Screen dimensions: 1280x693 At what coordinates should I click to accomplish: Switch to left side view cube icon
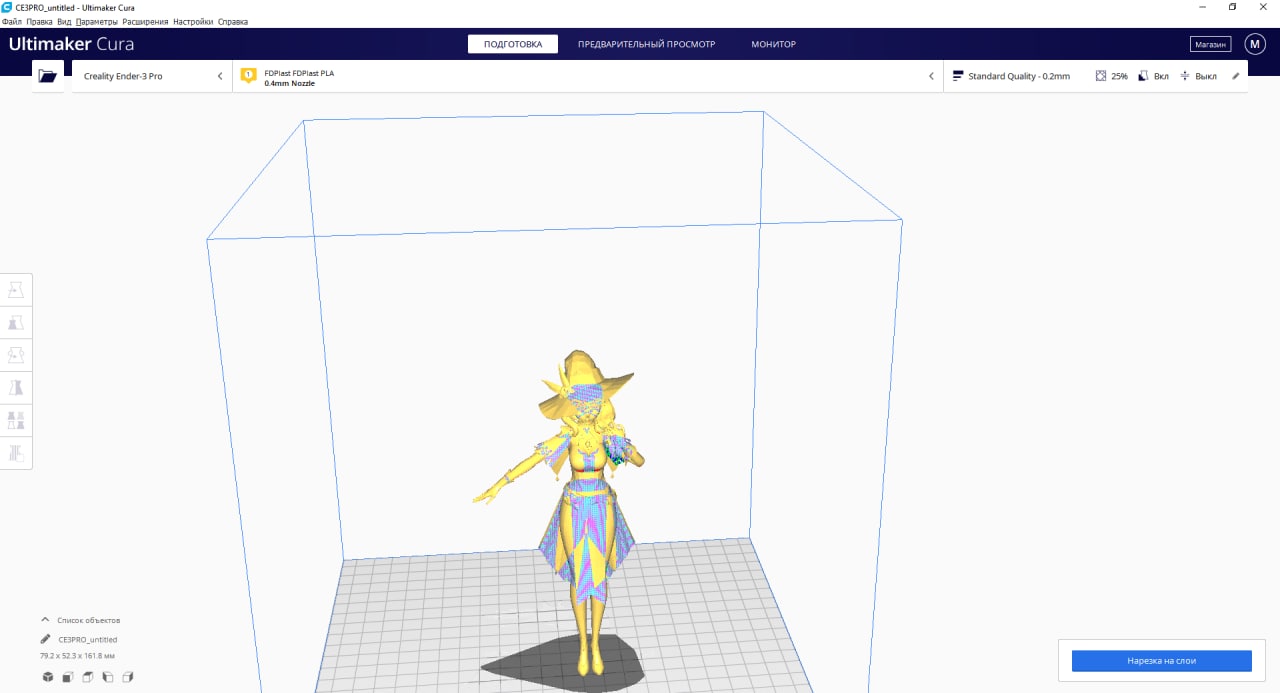tap(107, 677)
